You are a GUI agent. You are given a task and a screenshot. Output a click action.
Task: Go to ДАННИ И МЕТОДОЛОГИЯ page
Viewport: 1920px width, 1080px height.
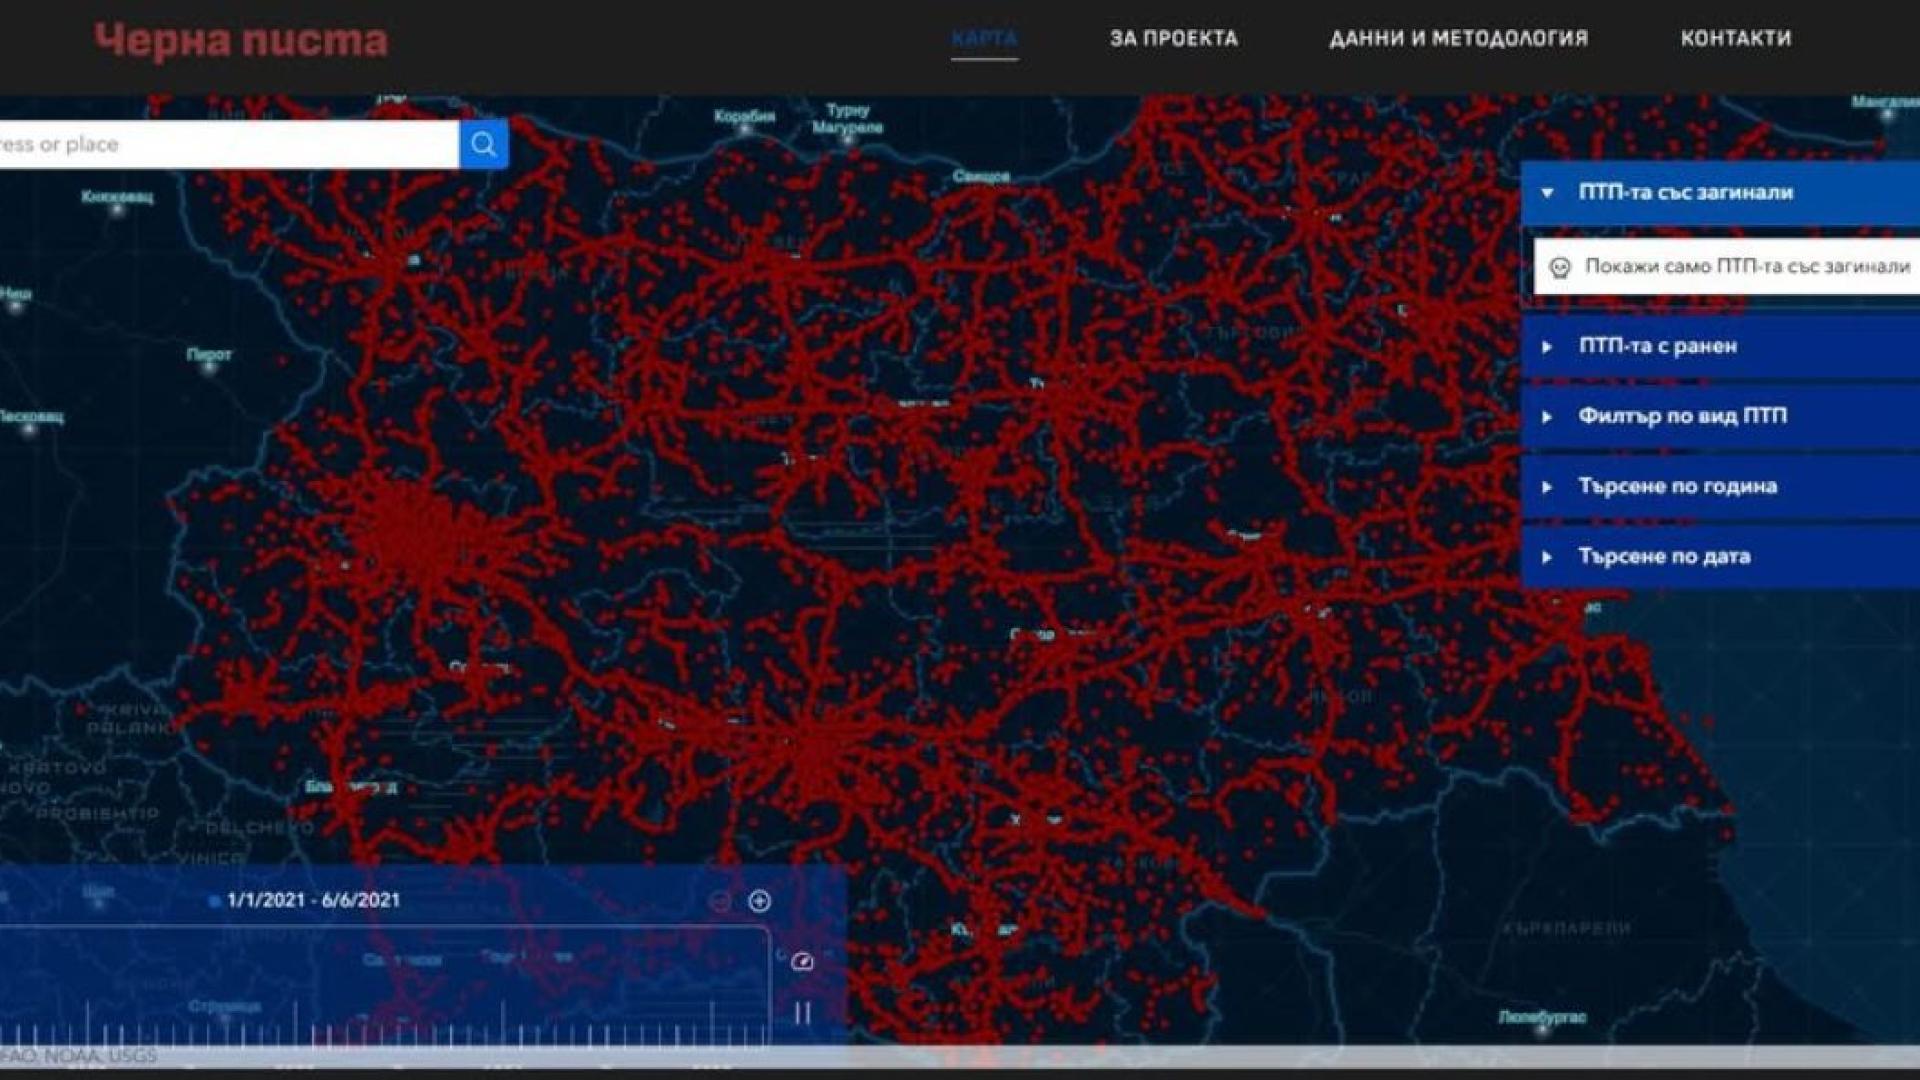point(1458,38)
